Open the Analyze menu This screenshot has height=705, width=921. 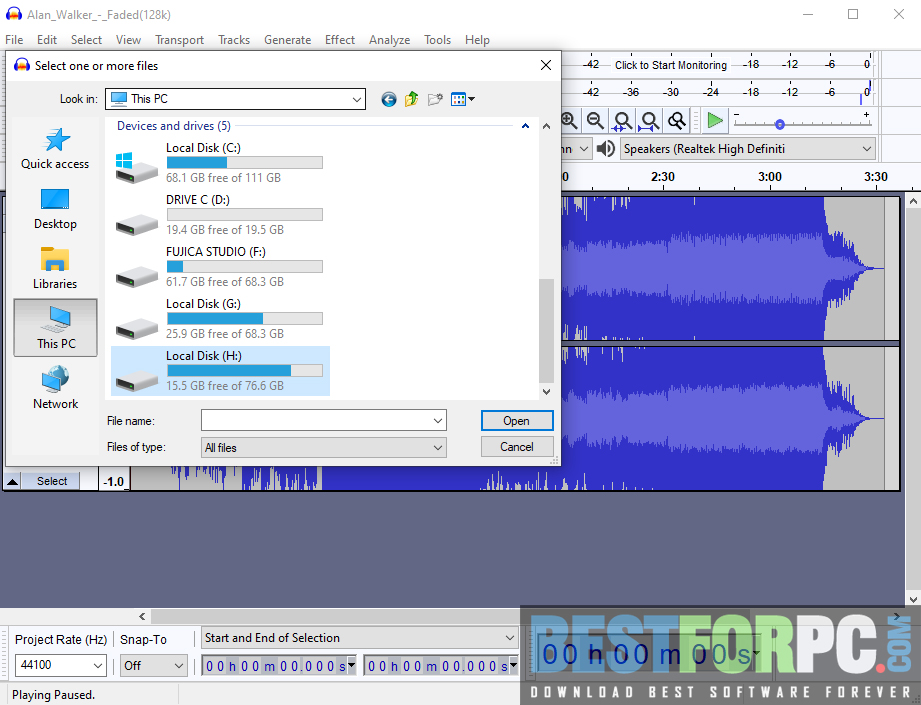click(x=389, y=40)
